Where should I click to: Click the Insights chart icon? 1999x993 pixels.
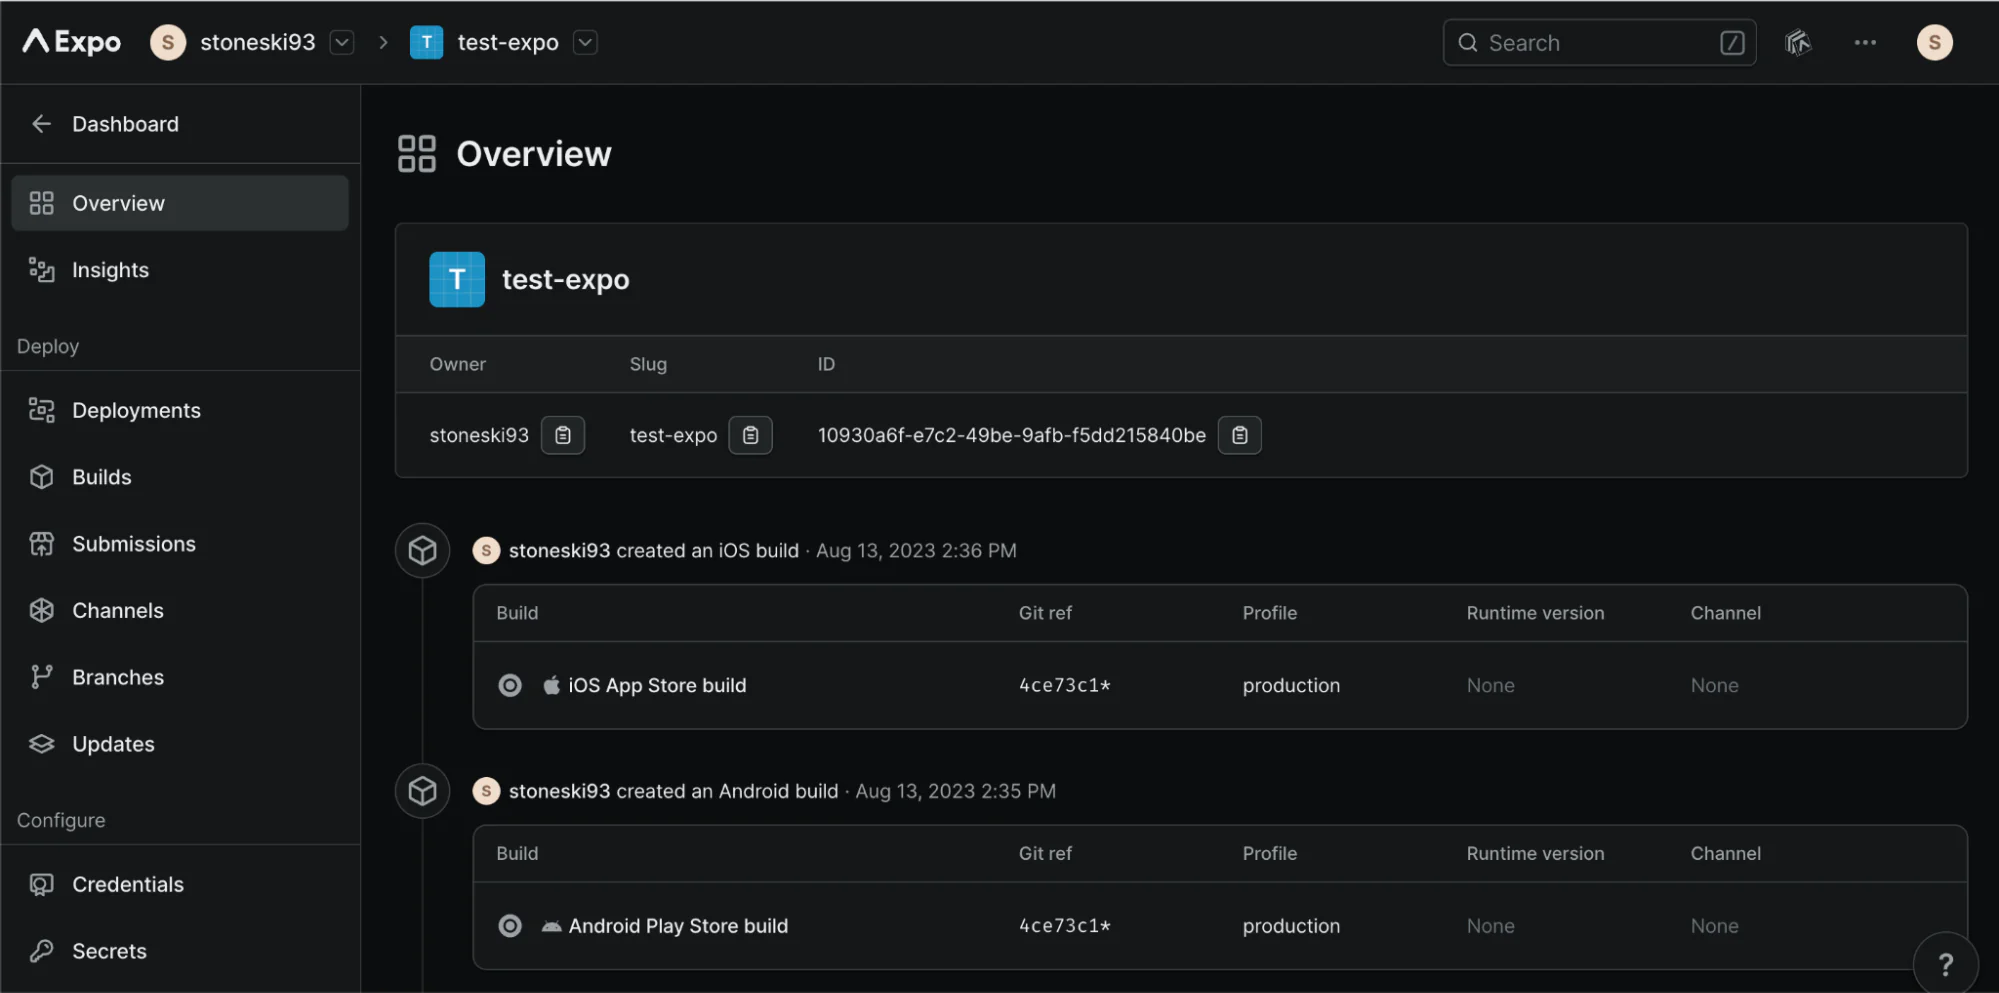pyautogui.click(x=41, y=270)
